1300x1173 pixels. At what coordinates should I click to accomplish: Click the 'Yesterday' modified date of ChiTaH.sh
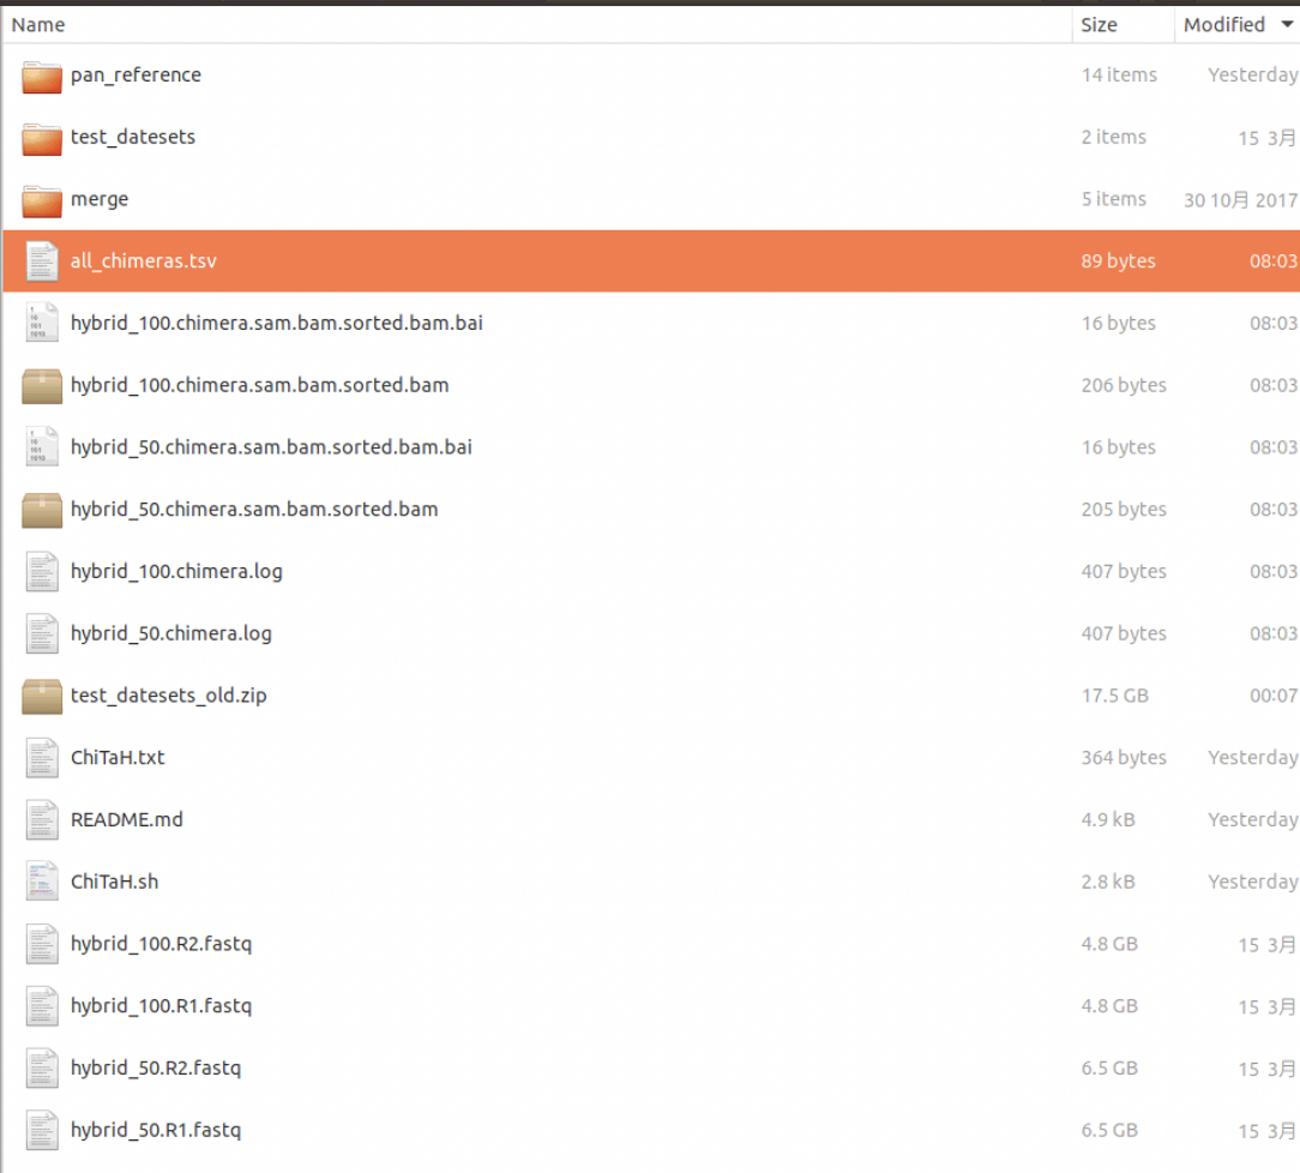pos(1253,881)
